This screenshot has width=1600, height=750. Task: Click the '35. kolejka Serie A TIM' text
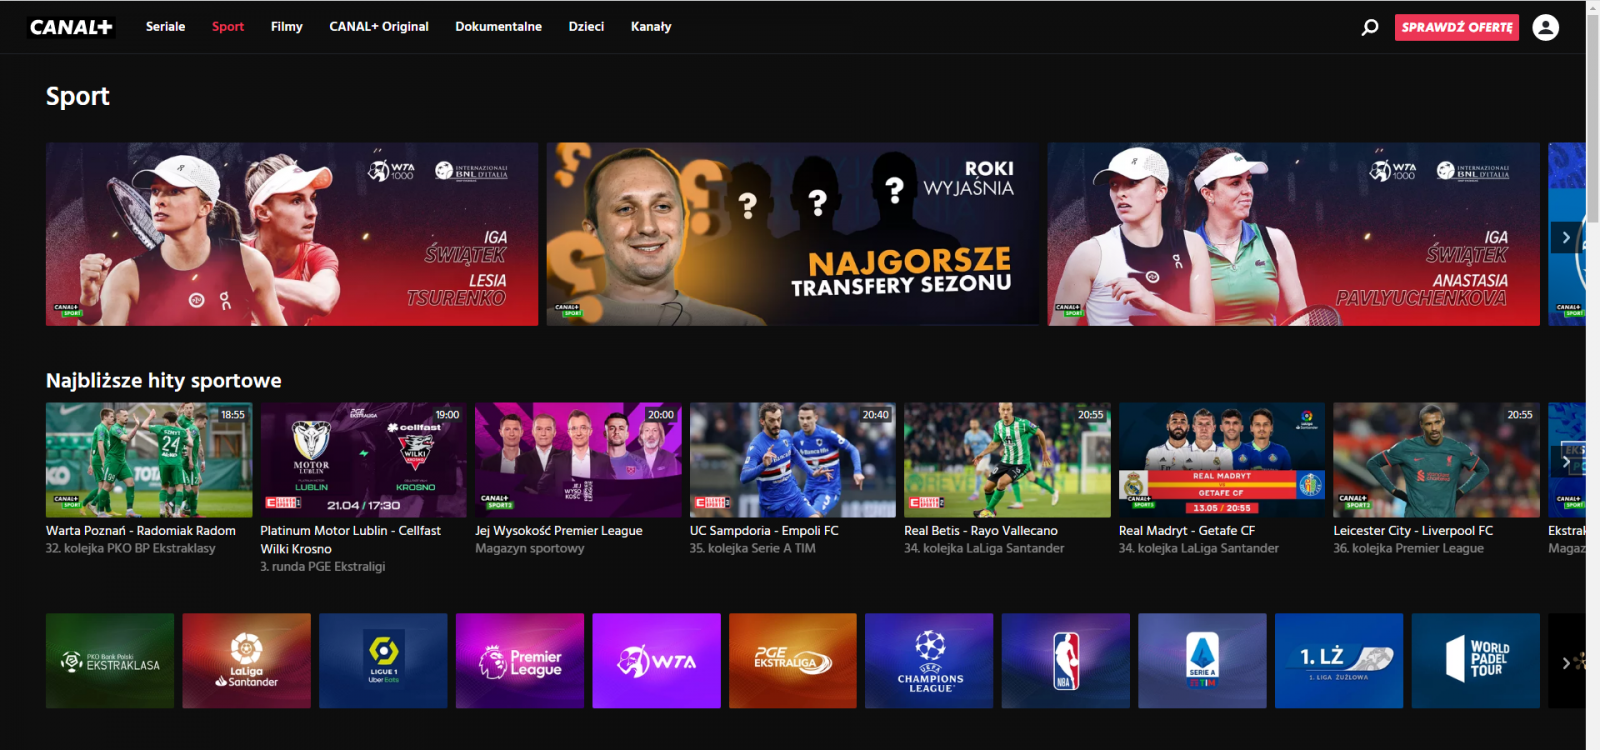click(x=753, y=548)
